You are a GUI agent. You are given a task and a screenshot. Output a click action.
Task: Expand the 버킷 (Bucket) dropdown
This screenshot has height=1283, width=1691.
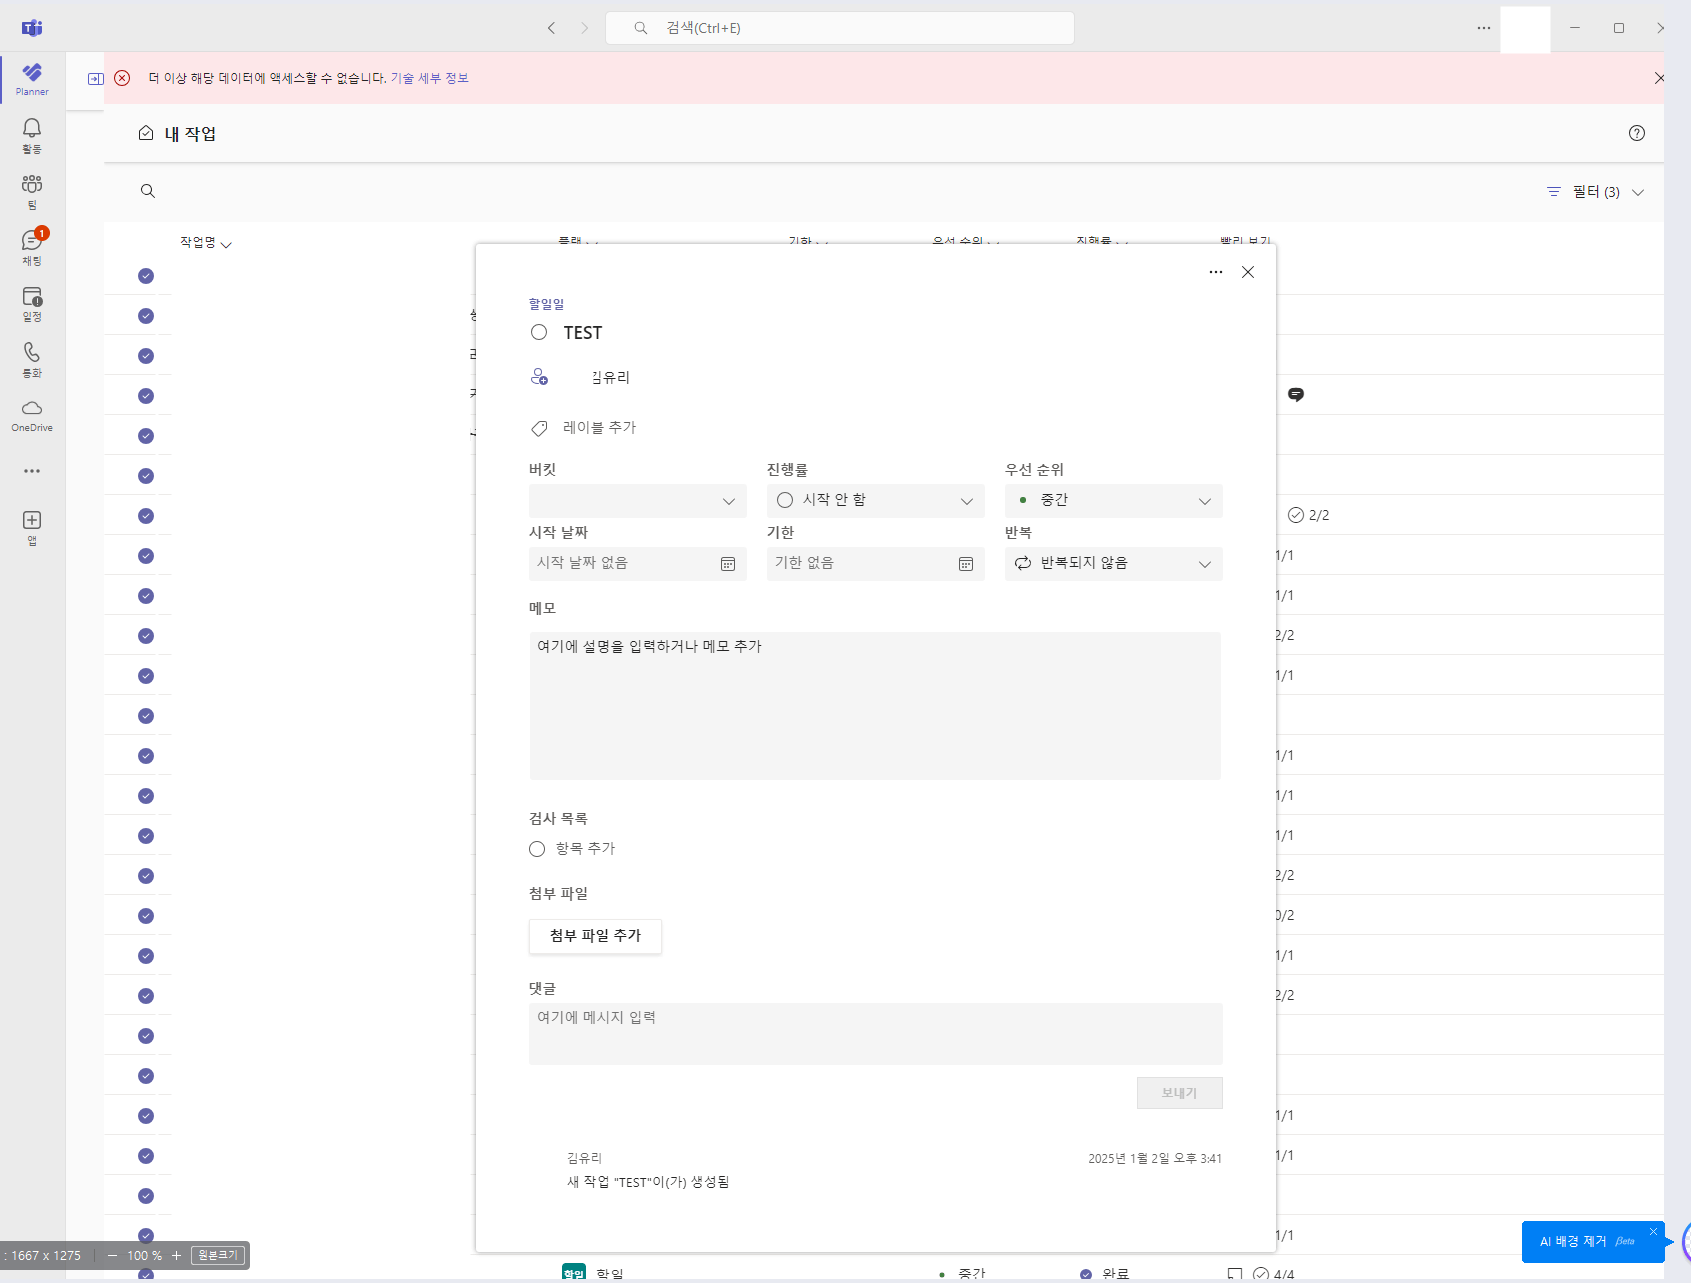(x=638, y=501)
